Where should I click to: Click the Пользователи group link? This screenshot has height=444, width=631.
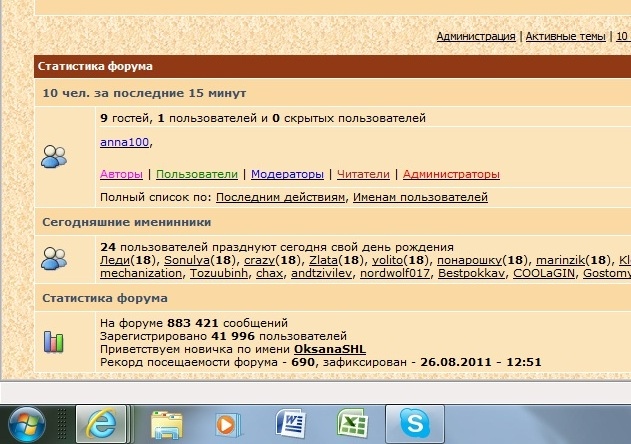coord(197,174)
